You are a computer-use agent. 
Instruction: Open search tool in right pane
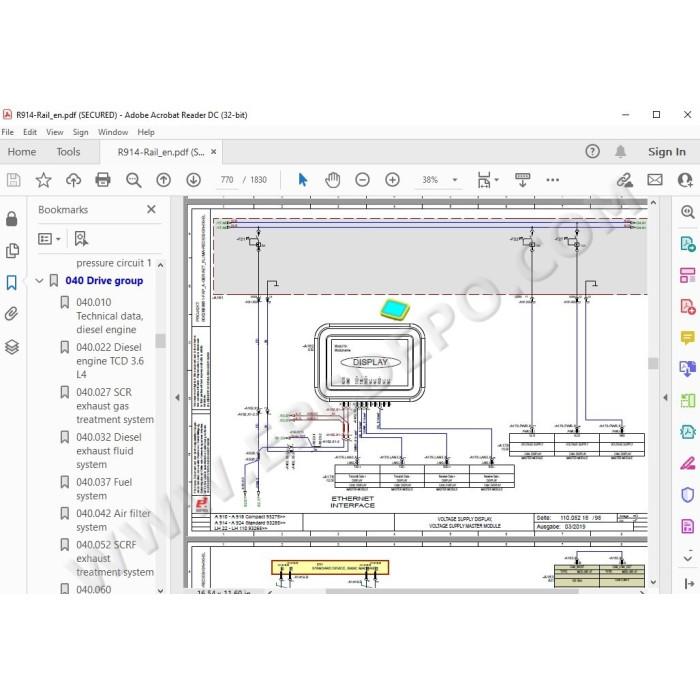click(688, 212)
